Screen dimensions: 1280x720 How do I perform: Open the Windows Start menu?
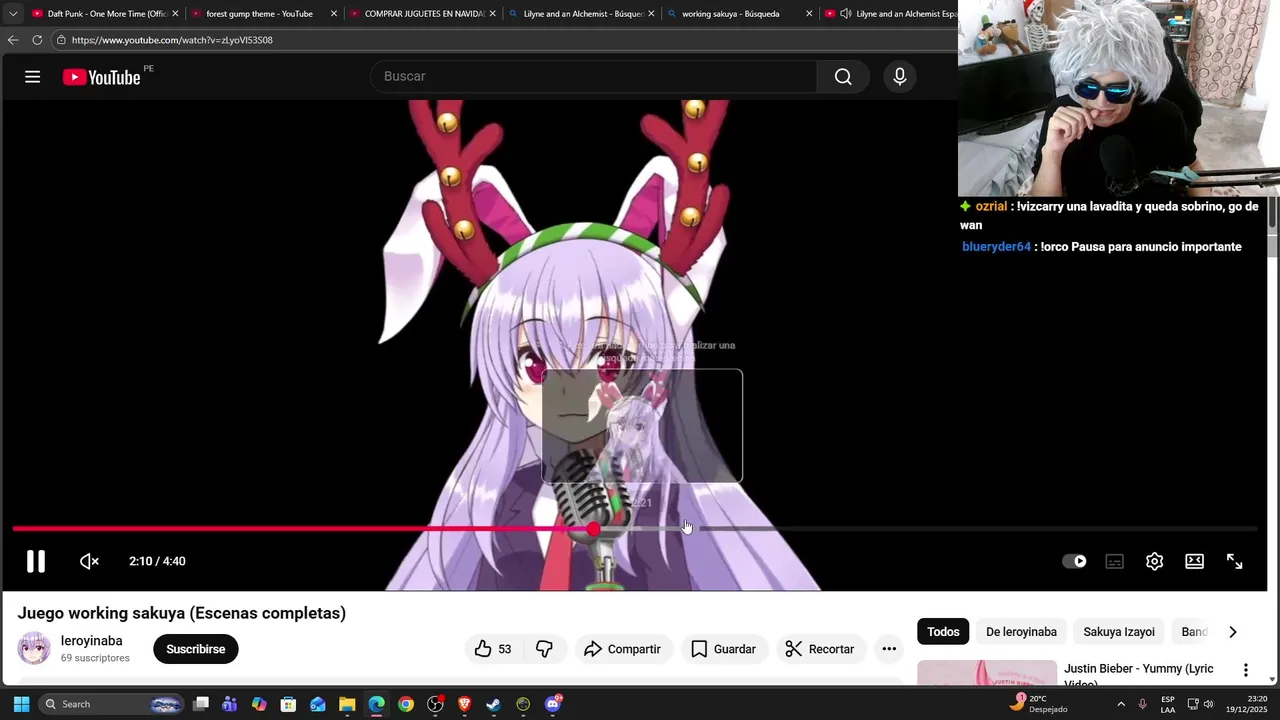(21, 704)
